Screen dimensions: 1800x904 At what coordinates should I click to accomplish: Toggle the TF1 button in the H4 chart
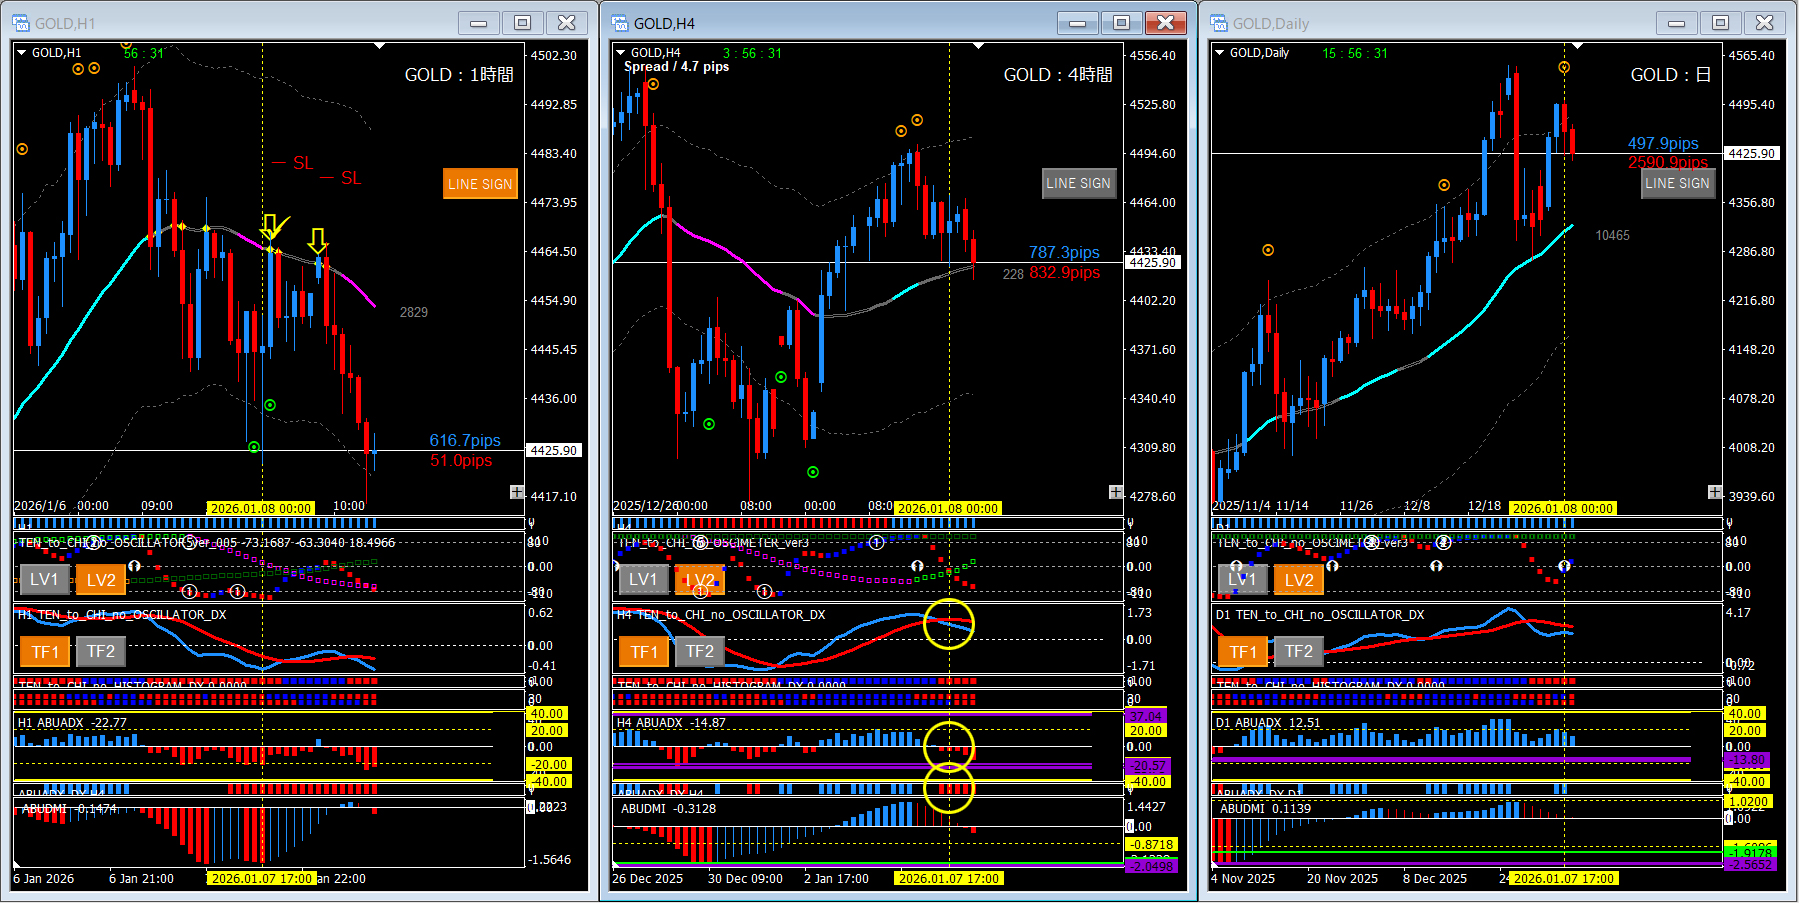coord(644,652)
